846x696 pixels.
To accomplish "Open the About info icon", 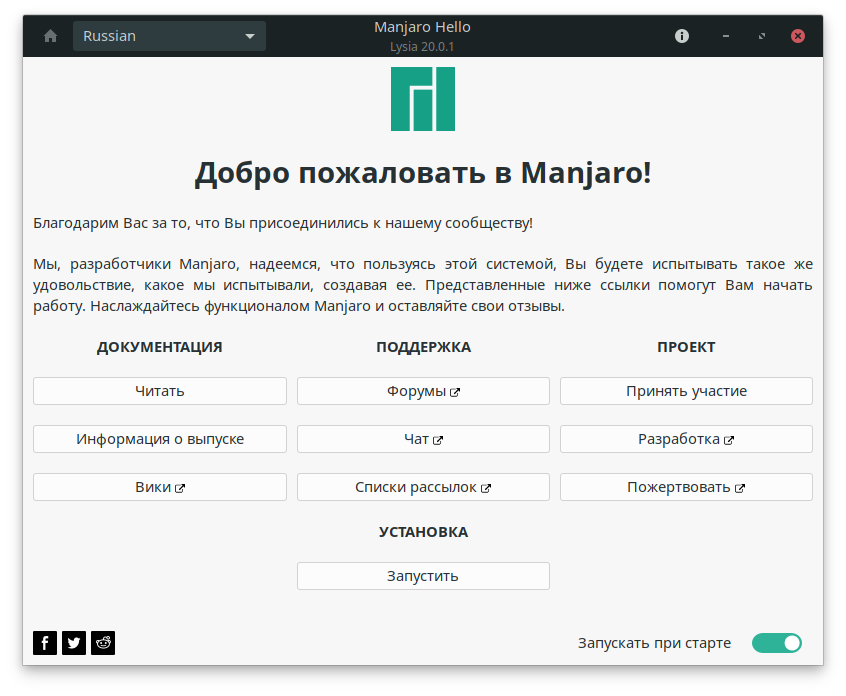I will [681, 36].
